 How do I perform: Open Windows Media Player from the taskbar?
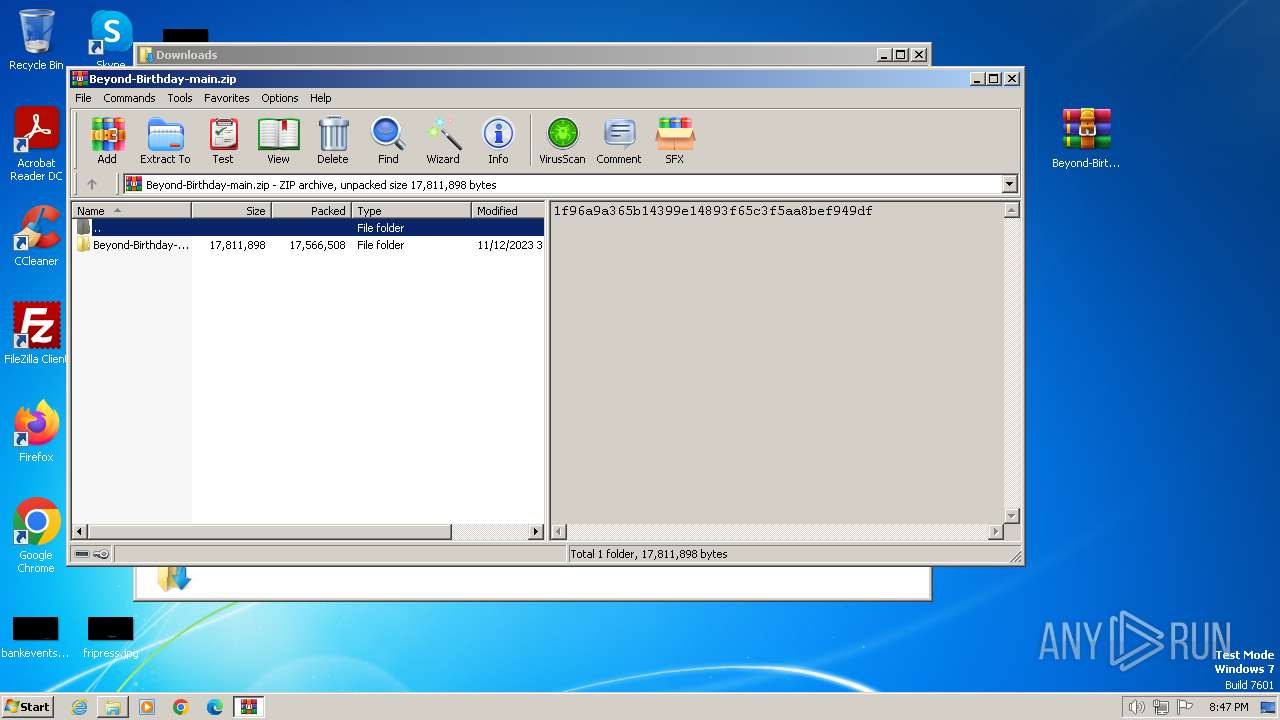click(x=147, y=707)
